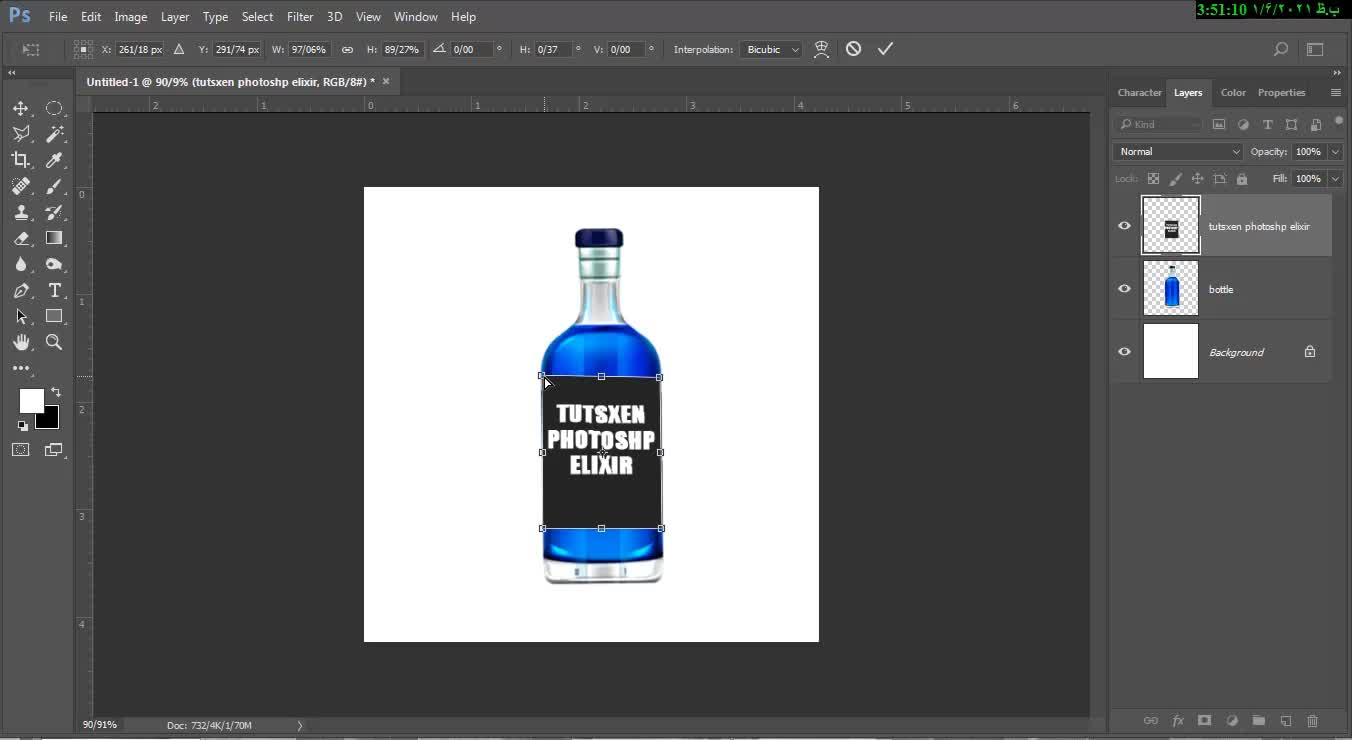Select the Horizontal Type tool
Viewport: 1352px width, 740px height.
[55, 290]
